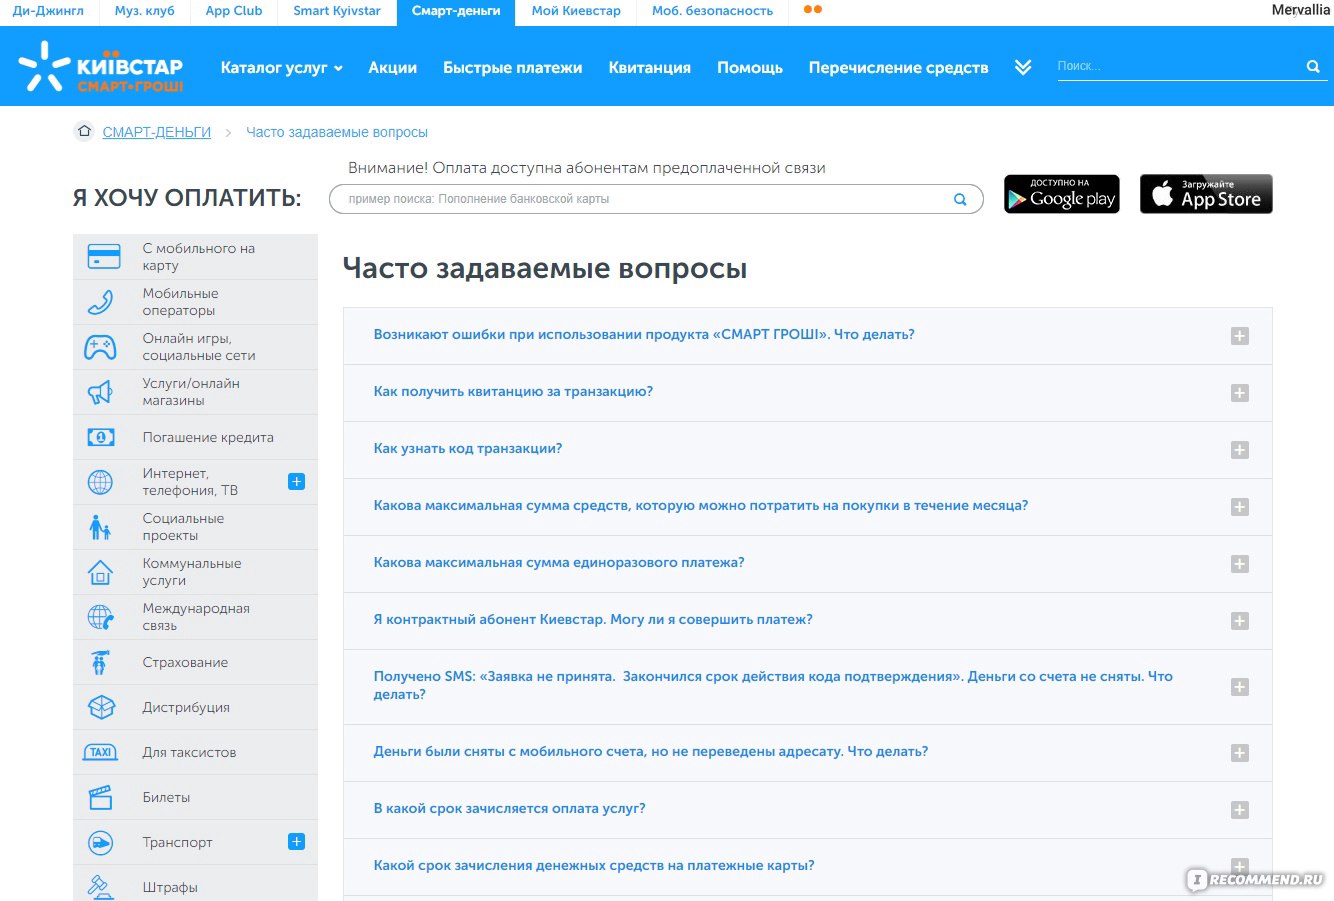Screen dimensions: 1334x901
Task: Open Быстрые платежи in navigation
Action: (x=513, y=67)
